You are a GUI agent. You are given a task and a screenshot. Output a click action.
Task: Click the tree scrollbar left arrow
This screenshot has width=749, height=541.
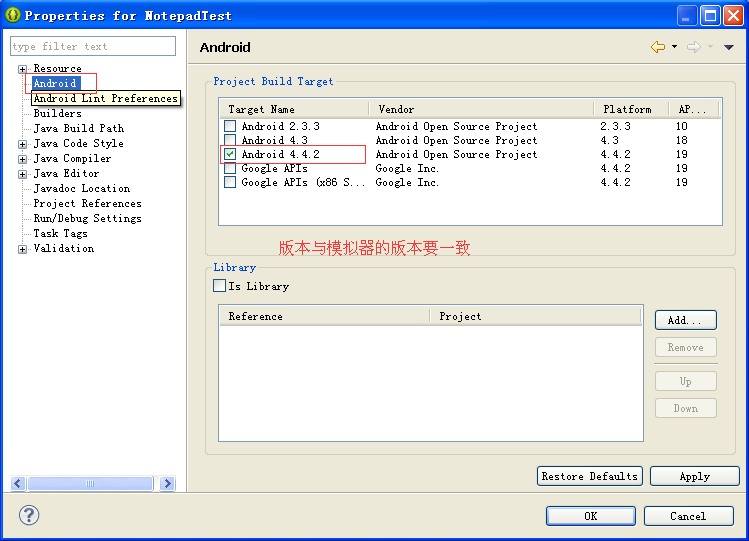18,483
